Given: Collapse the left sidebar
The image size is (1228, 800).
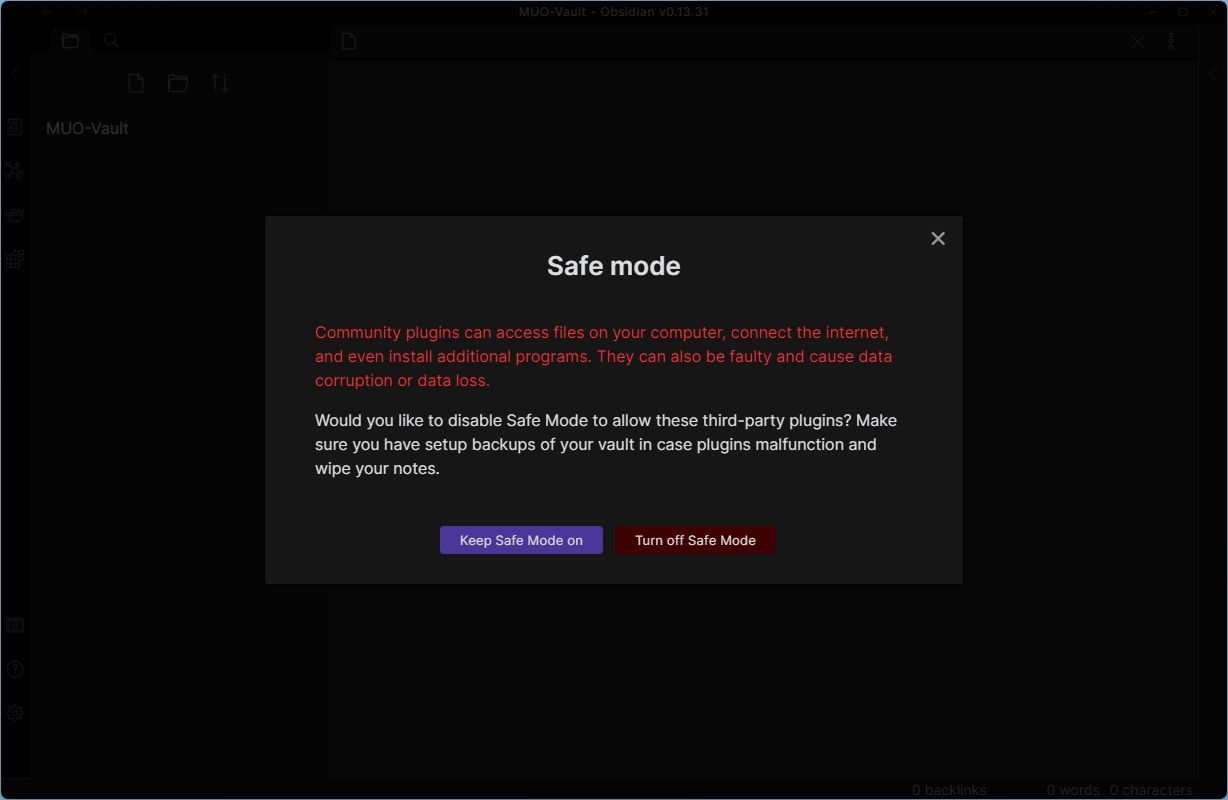Looking at the screenshot, I should tap(14, 74).
